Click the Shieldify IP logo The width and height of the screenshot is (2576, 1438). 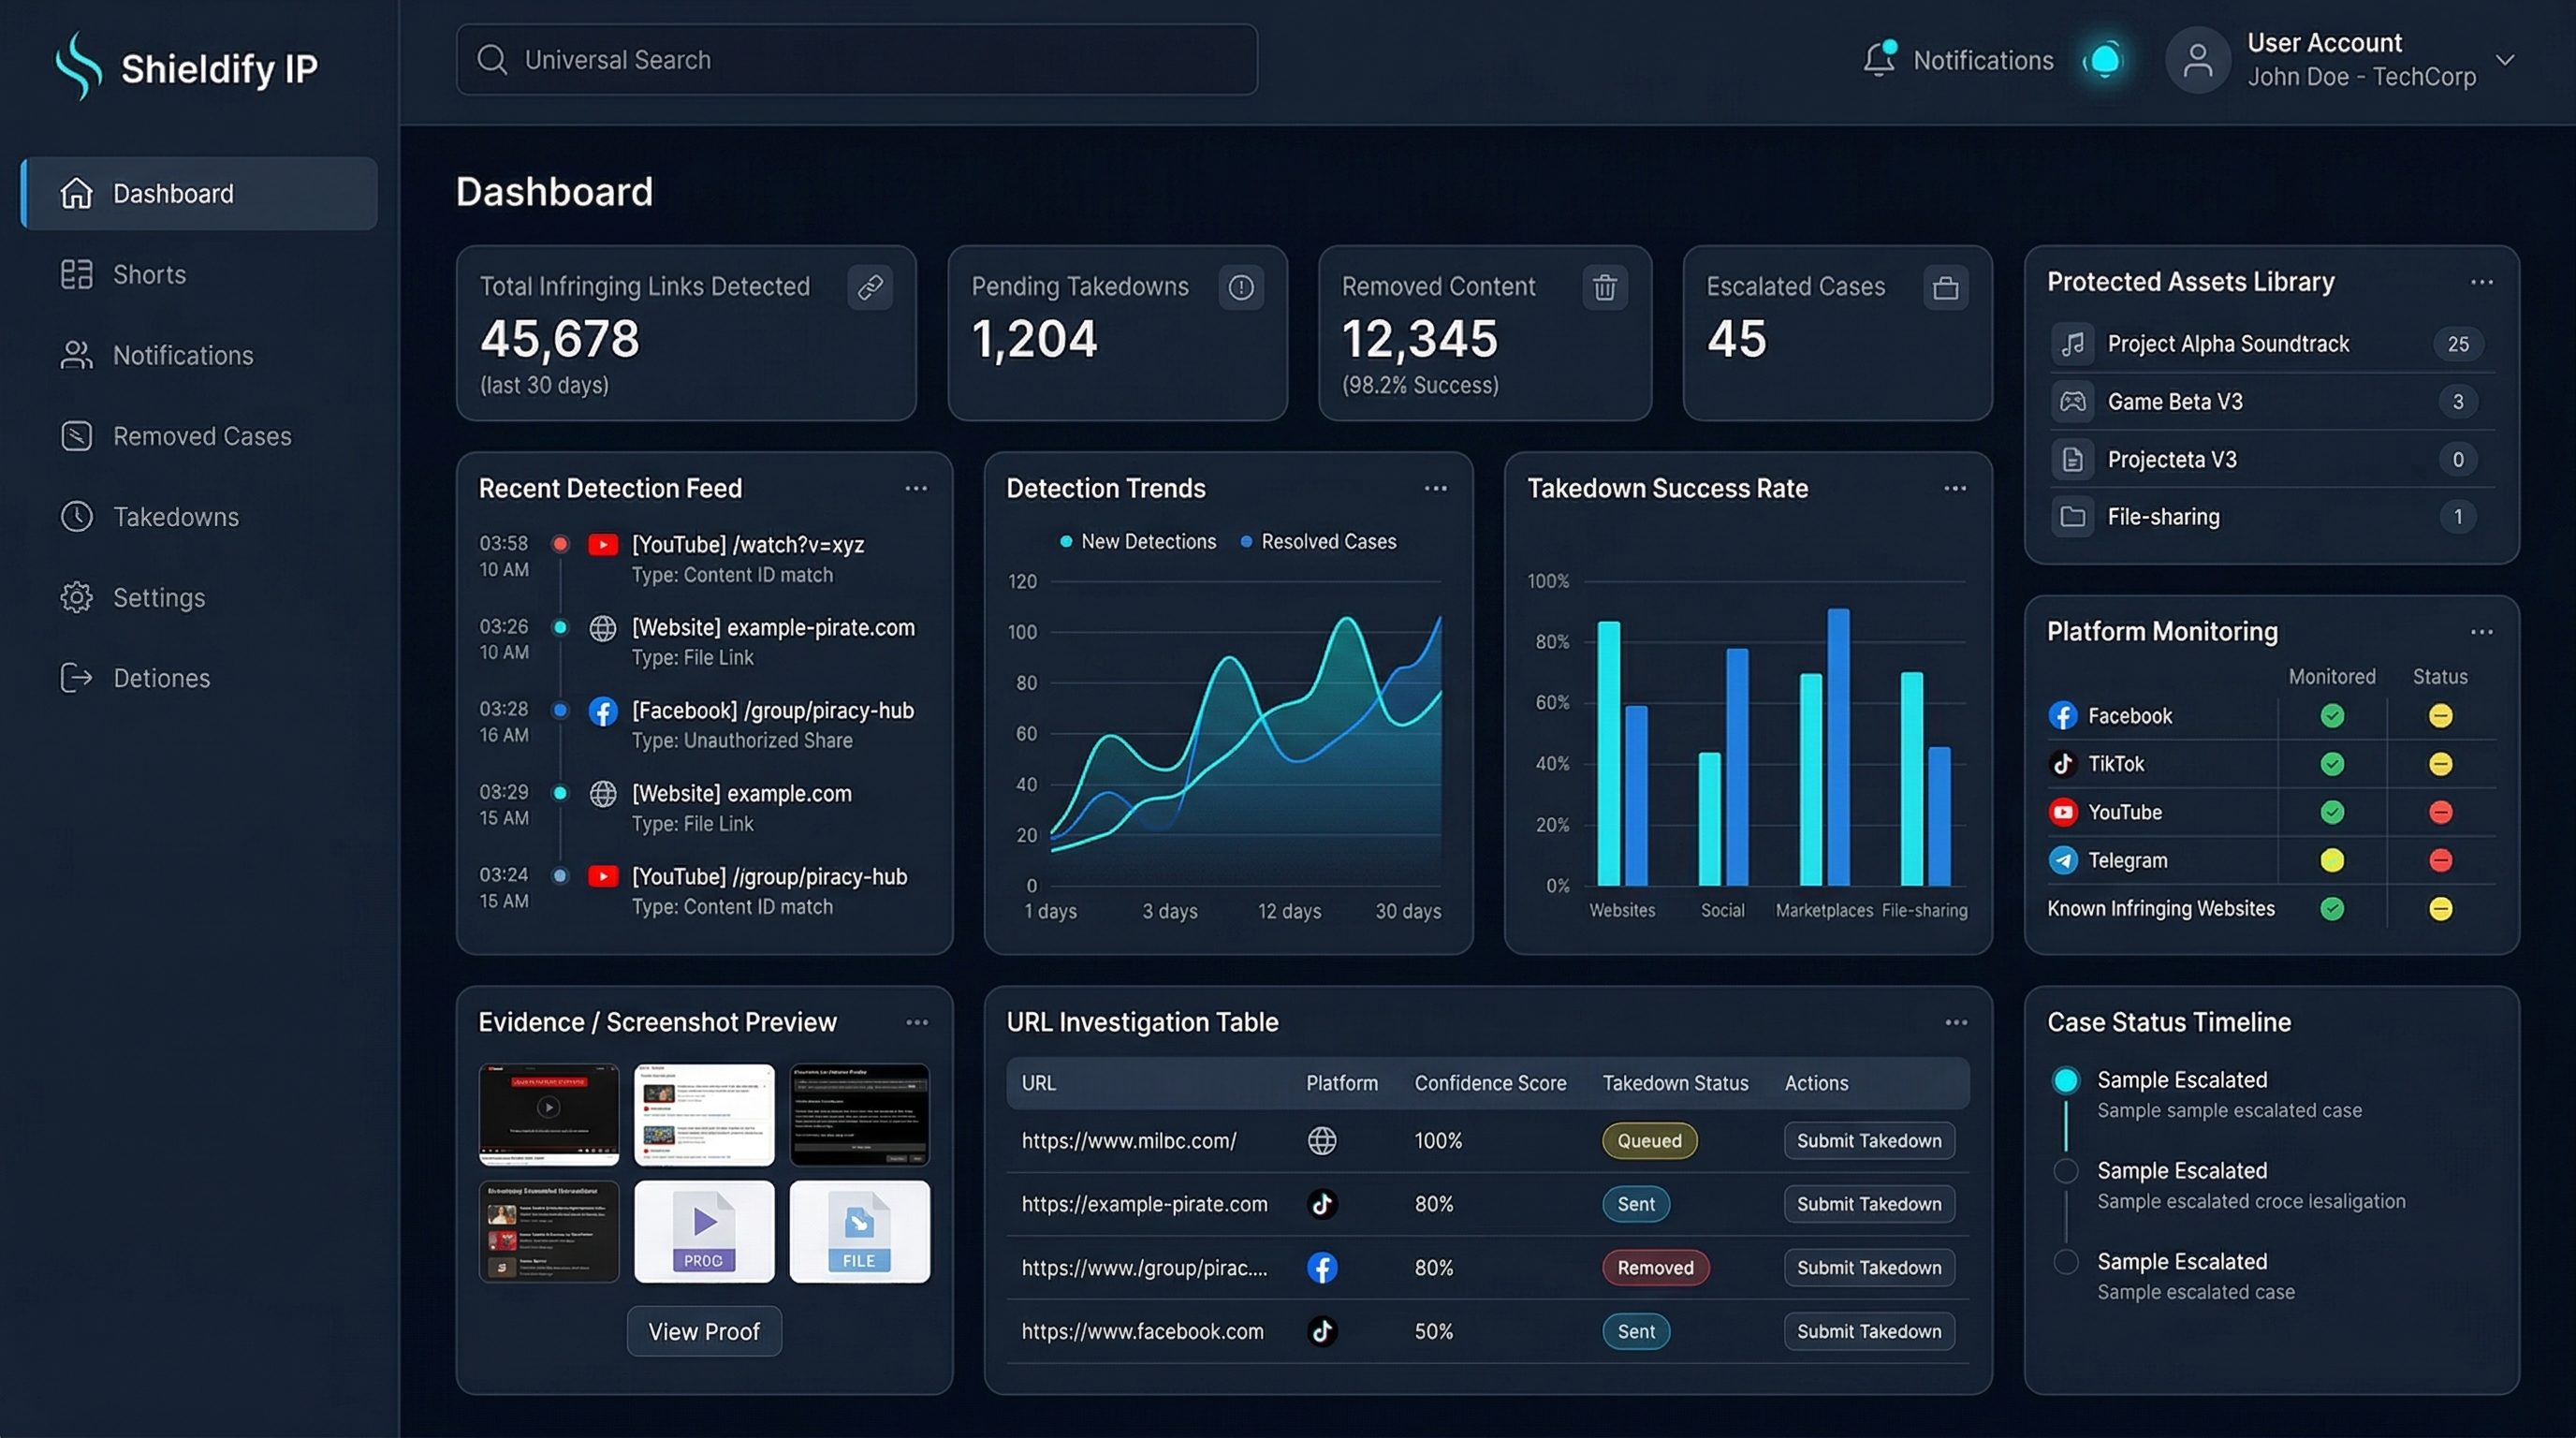point(188,66)
